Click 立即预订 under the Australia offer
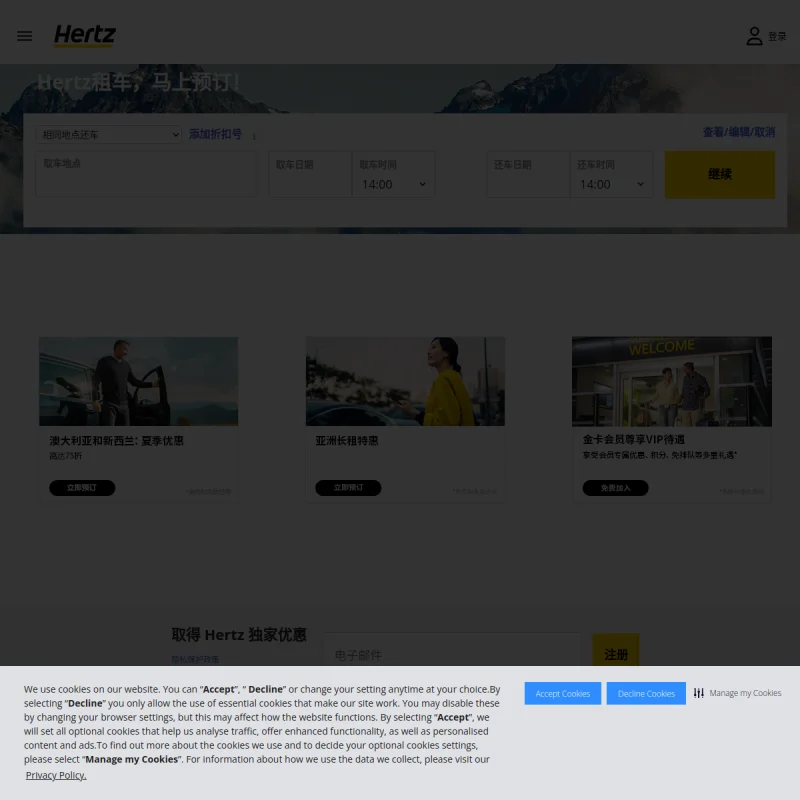Viewport: 800px width, 800px height. click(x=82, y=488)
